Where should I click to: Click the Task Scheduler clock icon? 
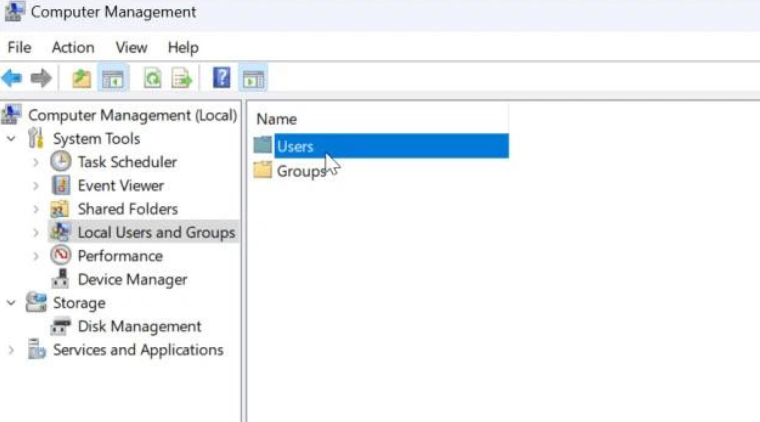61,161
